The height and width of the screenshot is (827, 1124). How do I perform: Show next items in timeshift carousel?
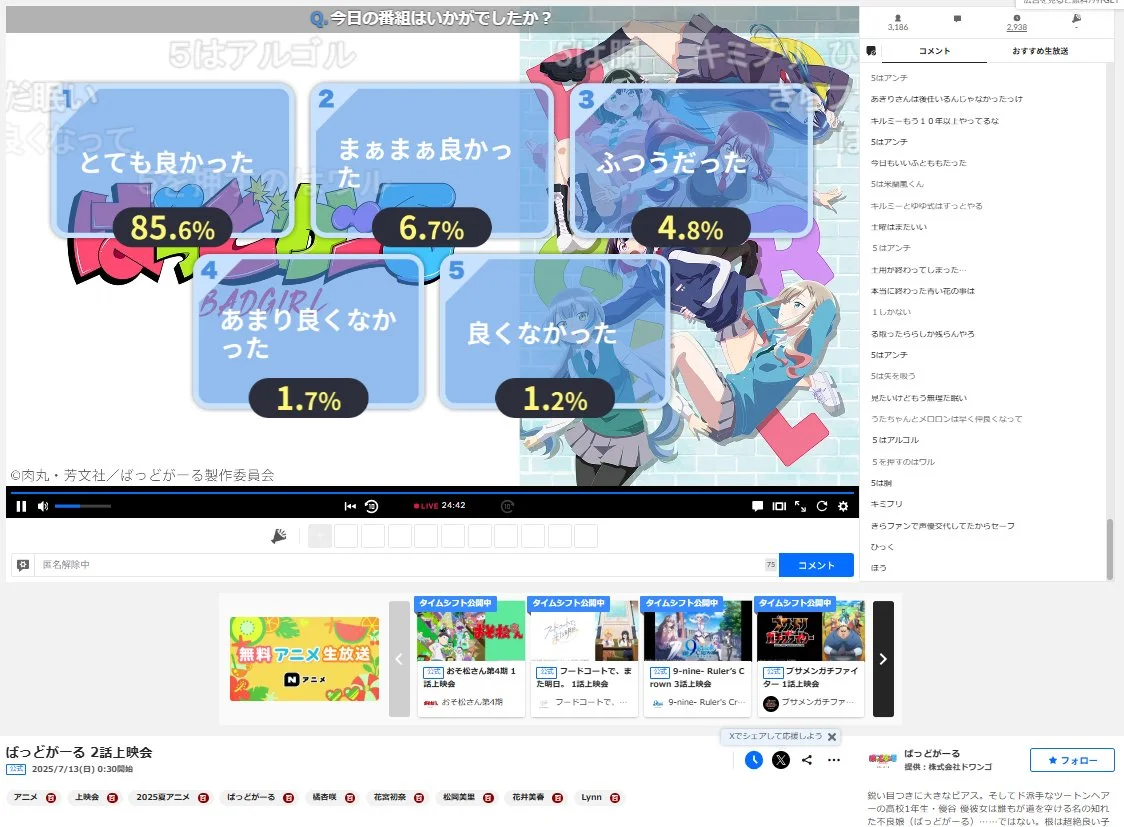point(883,659)
